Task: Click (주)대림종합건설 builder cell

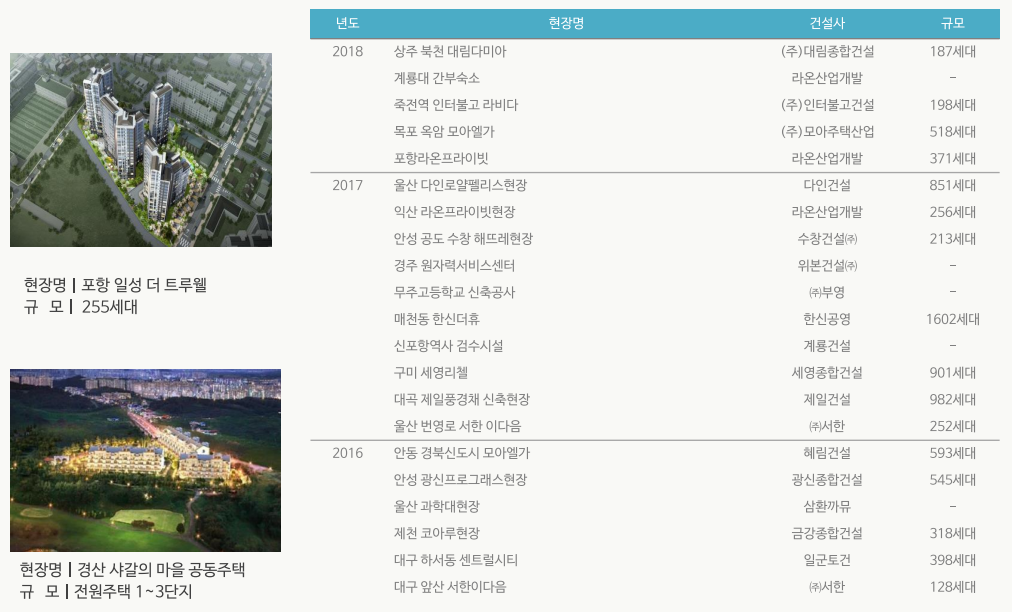Action: [x=827, y=52]
